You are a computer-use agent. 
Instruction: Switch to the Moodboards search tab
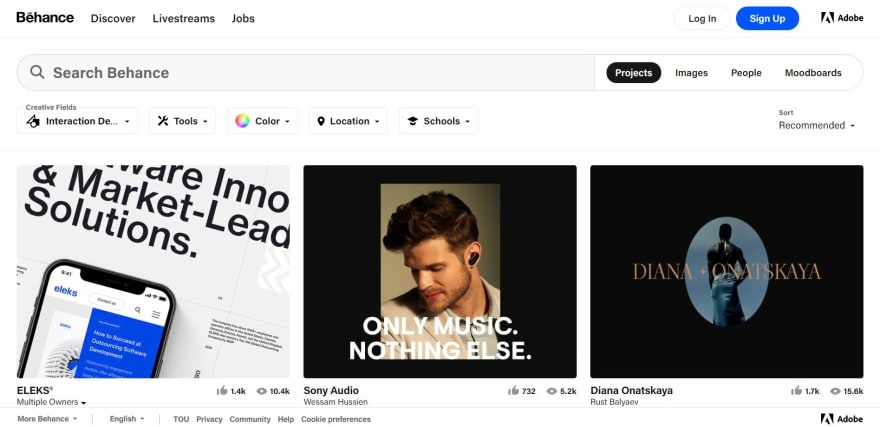pos(813,72)
